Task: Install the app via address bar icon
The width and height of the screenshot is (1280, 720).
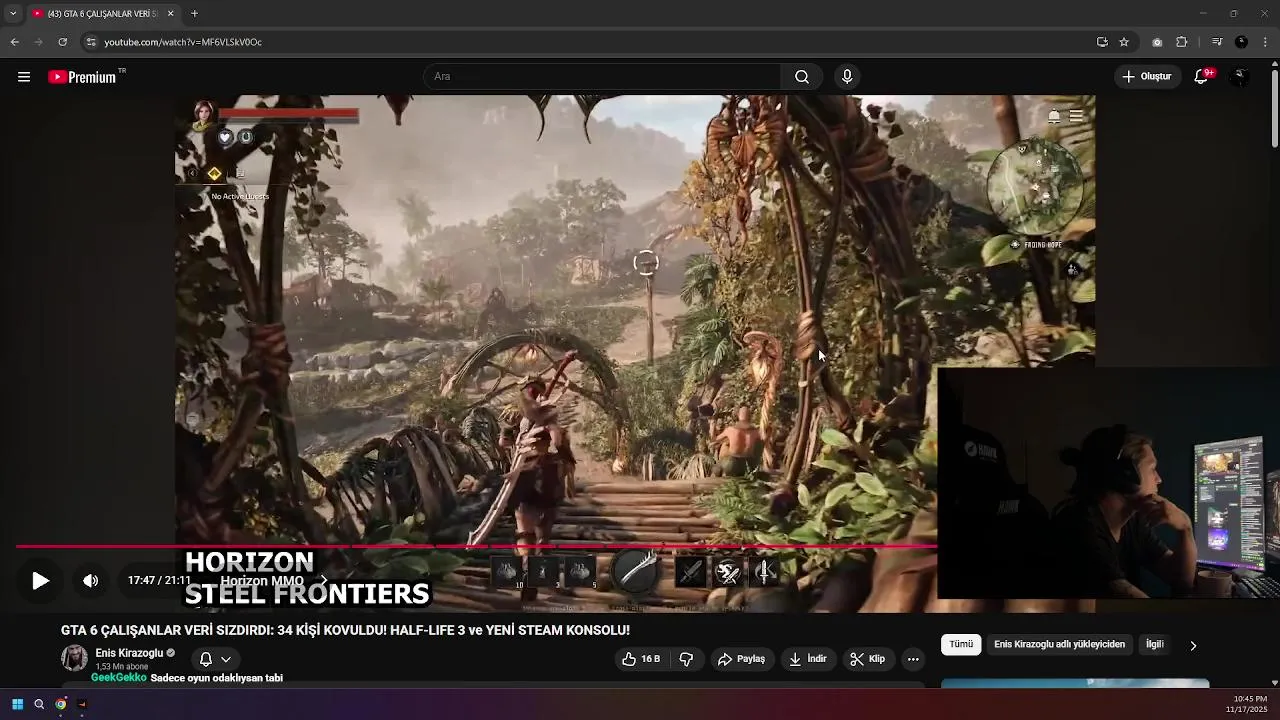Action: tap(1102, 42)
